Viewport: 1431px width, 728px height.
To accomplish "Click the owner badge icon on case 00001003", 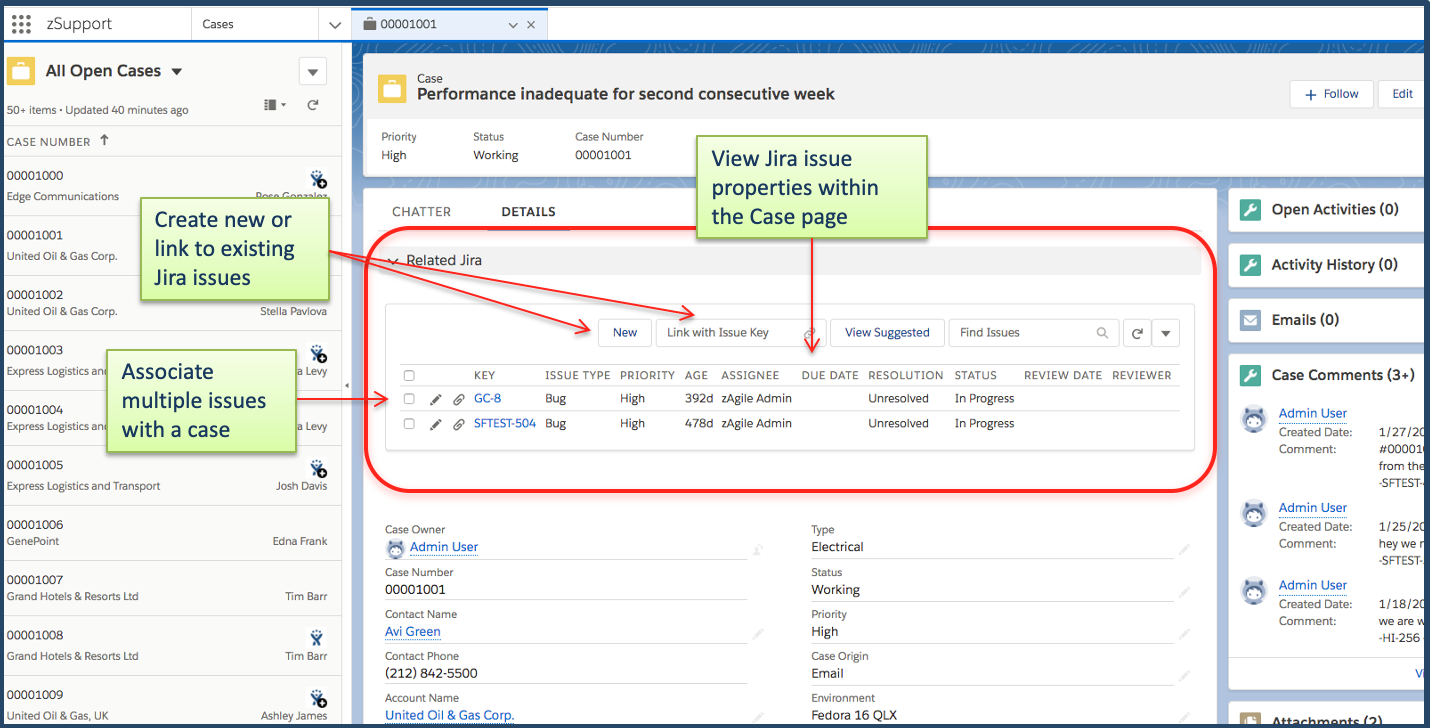I will click(x=317, y=354).
